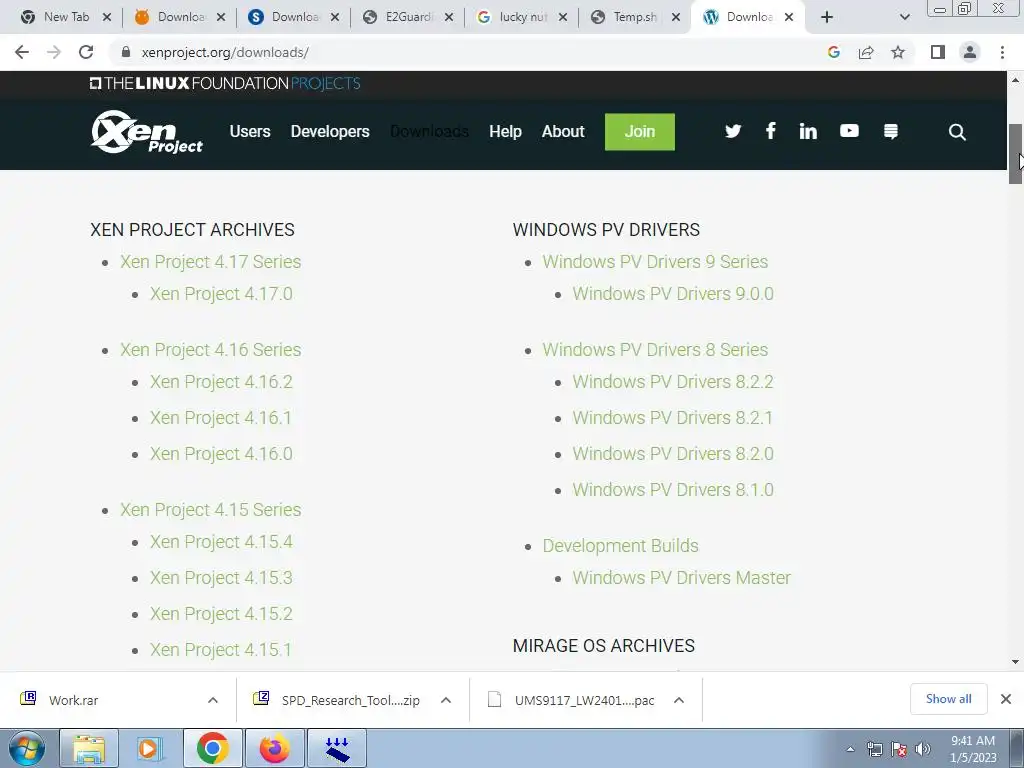The height and width of the screenshot is (768, 1024).
Task: Bookmark this page with star icon
Action: pyautogui.click(x=898, y=52)
